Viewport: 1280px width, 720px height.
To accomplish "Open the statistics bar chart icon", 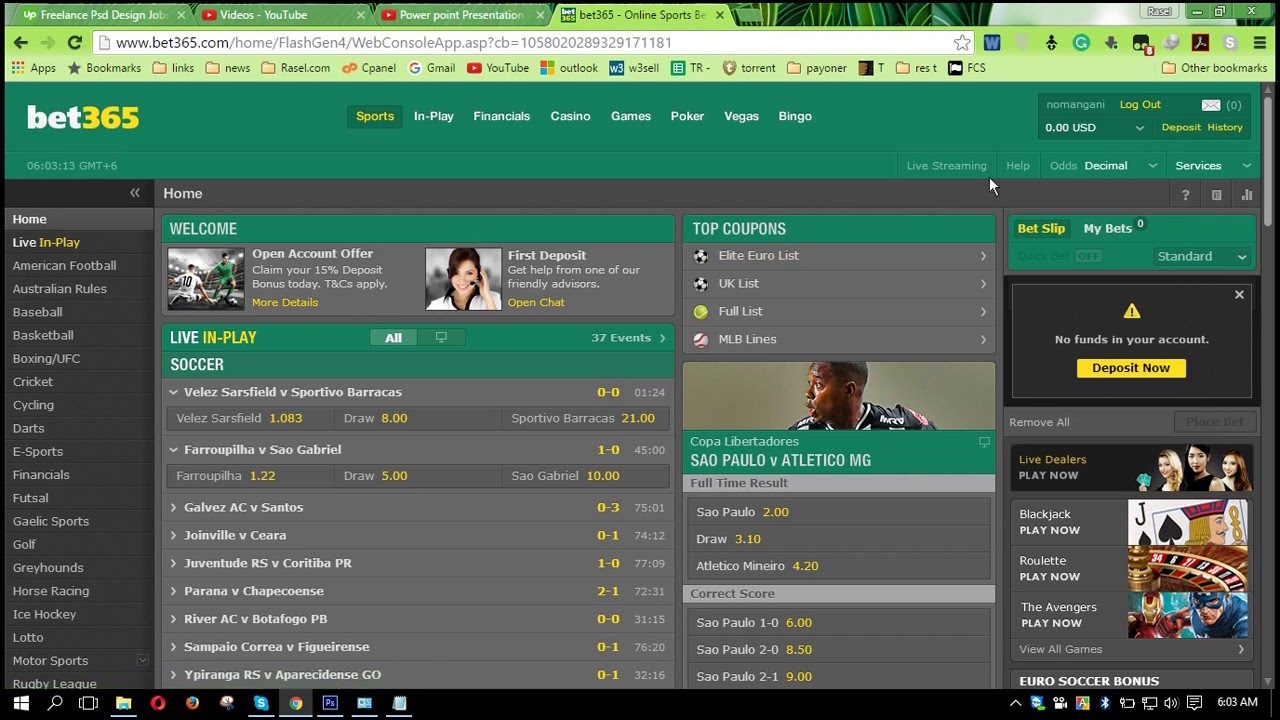I will (1246, 195).
